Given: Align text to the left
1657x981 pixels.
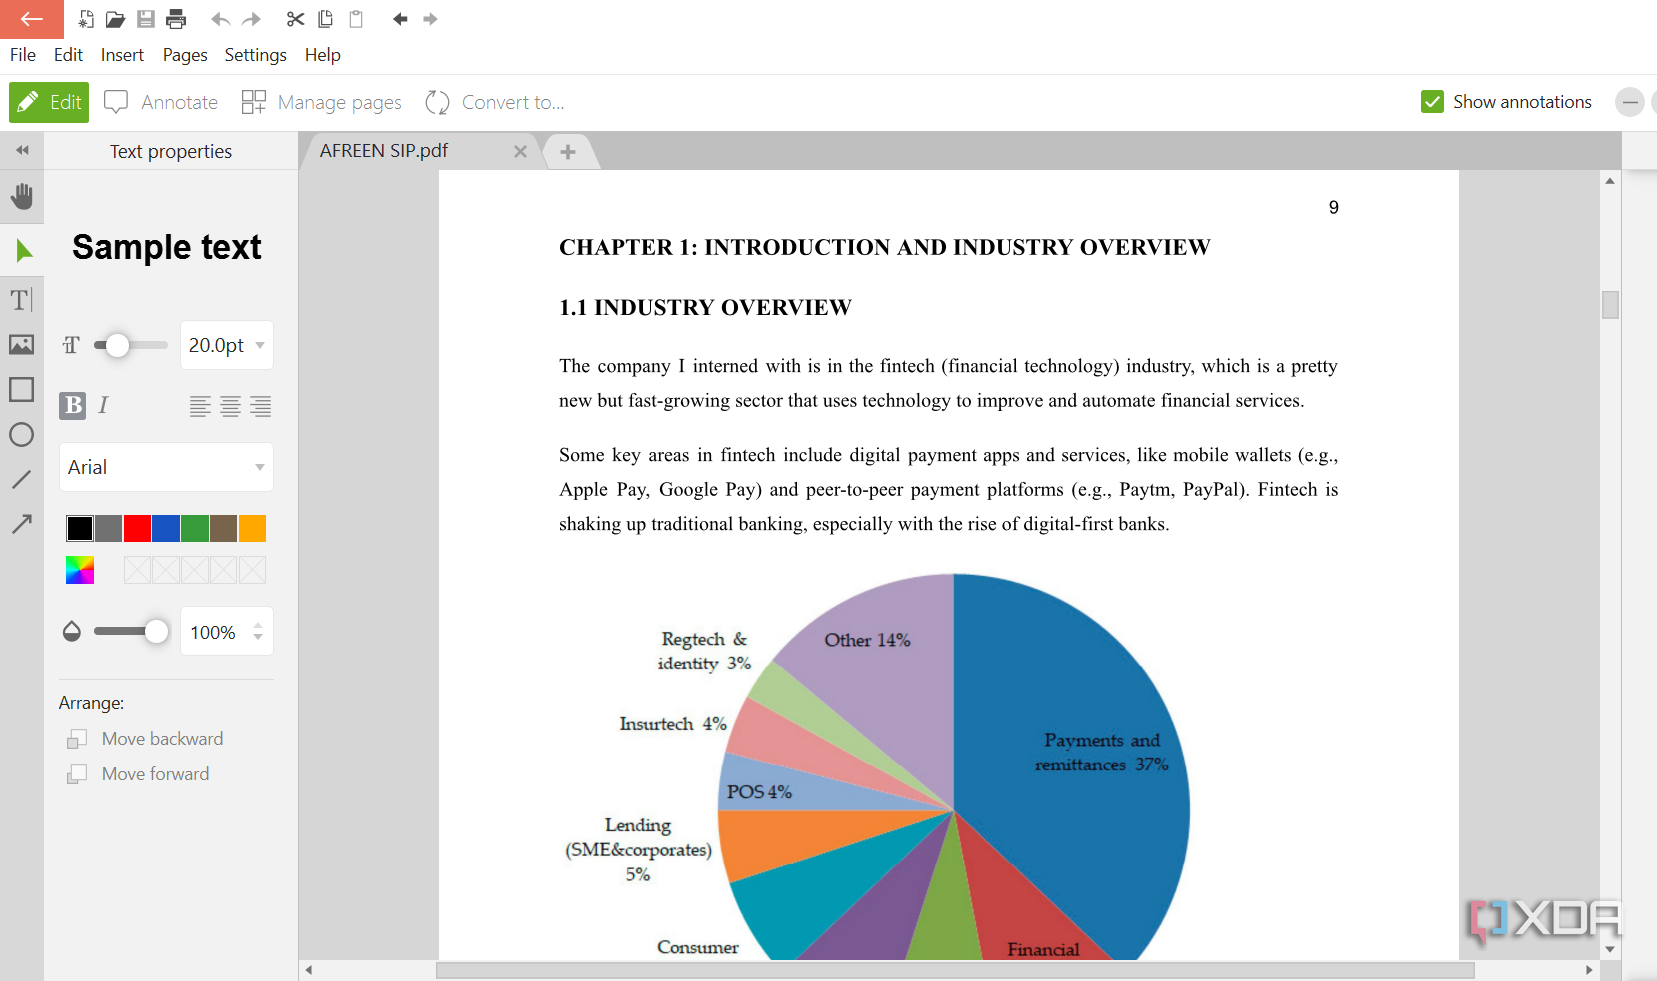Looking at the screenshot, I should pos(200,406).
